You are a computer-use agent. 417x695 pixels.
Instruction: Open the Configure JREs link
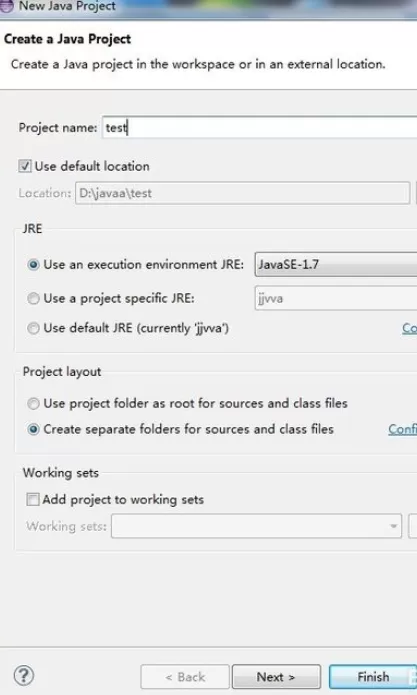click(x=409, y=328)
